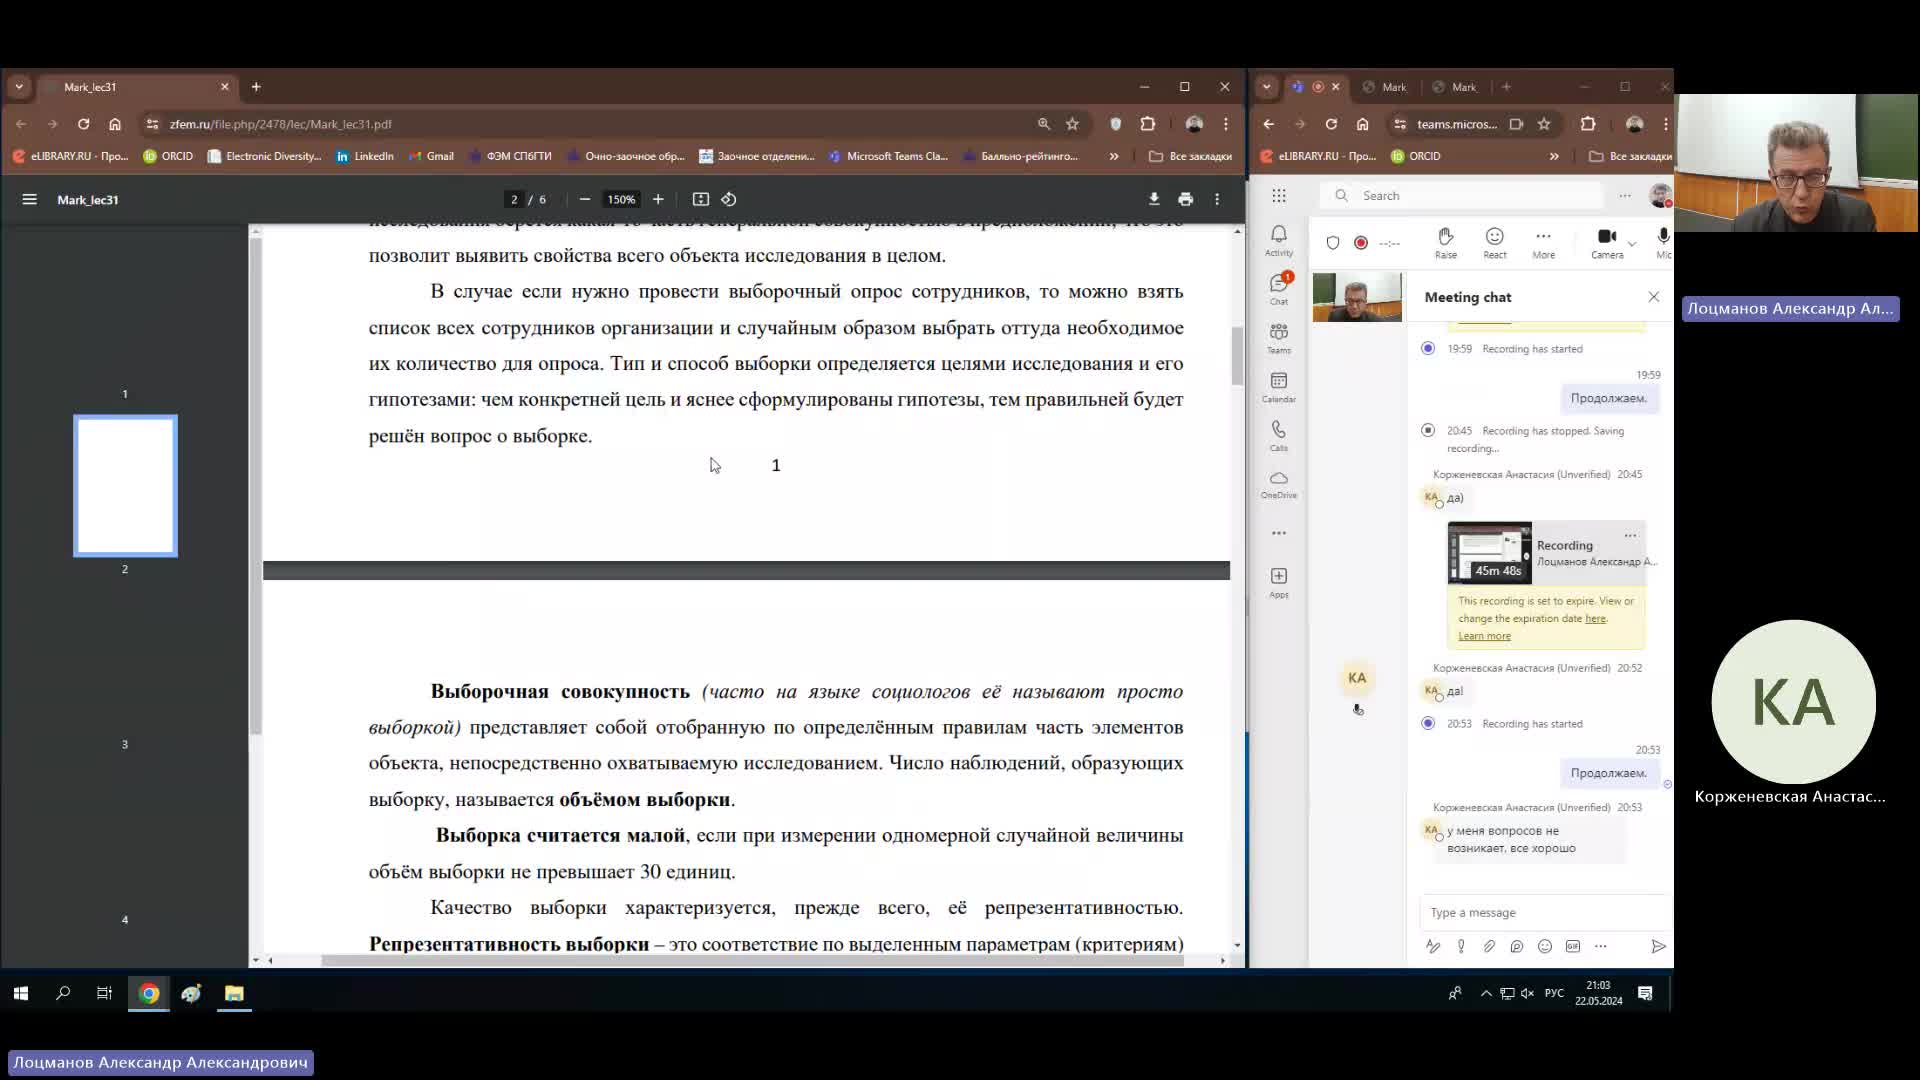Open Teams Activity feed
The width and height of the screenshot is (1920, 1080).
[1279, 240]
